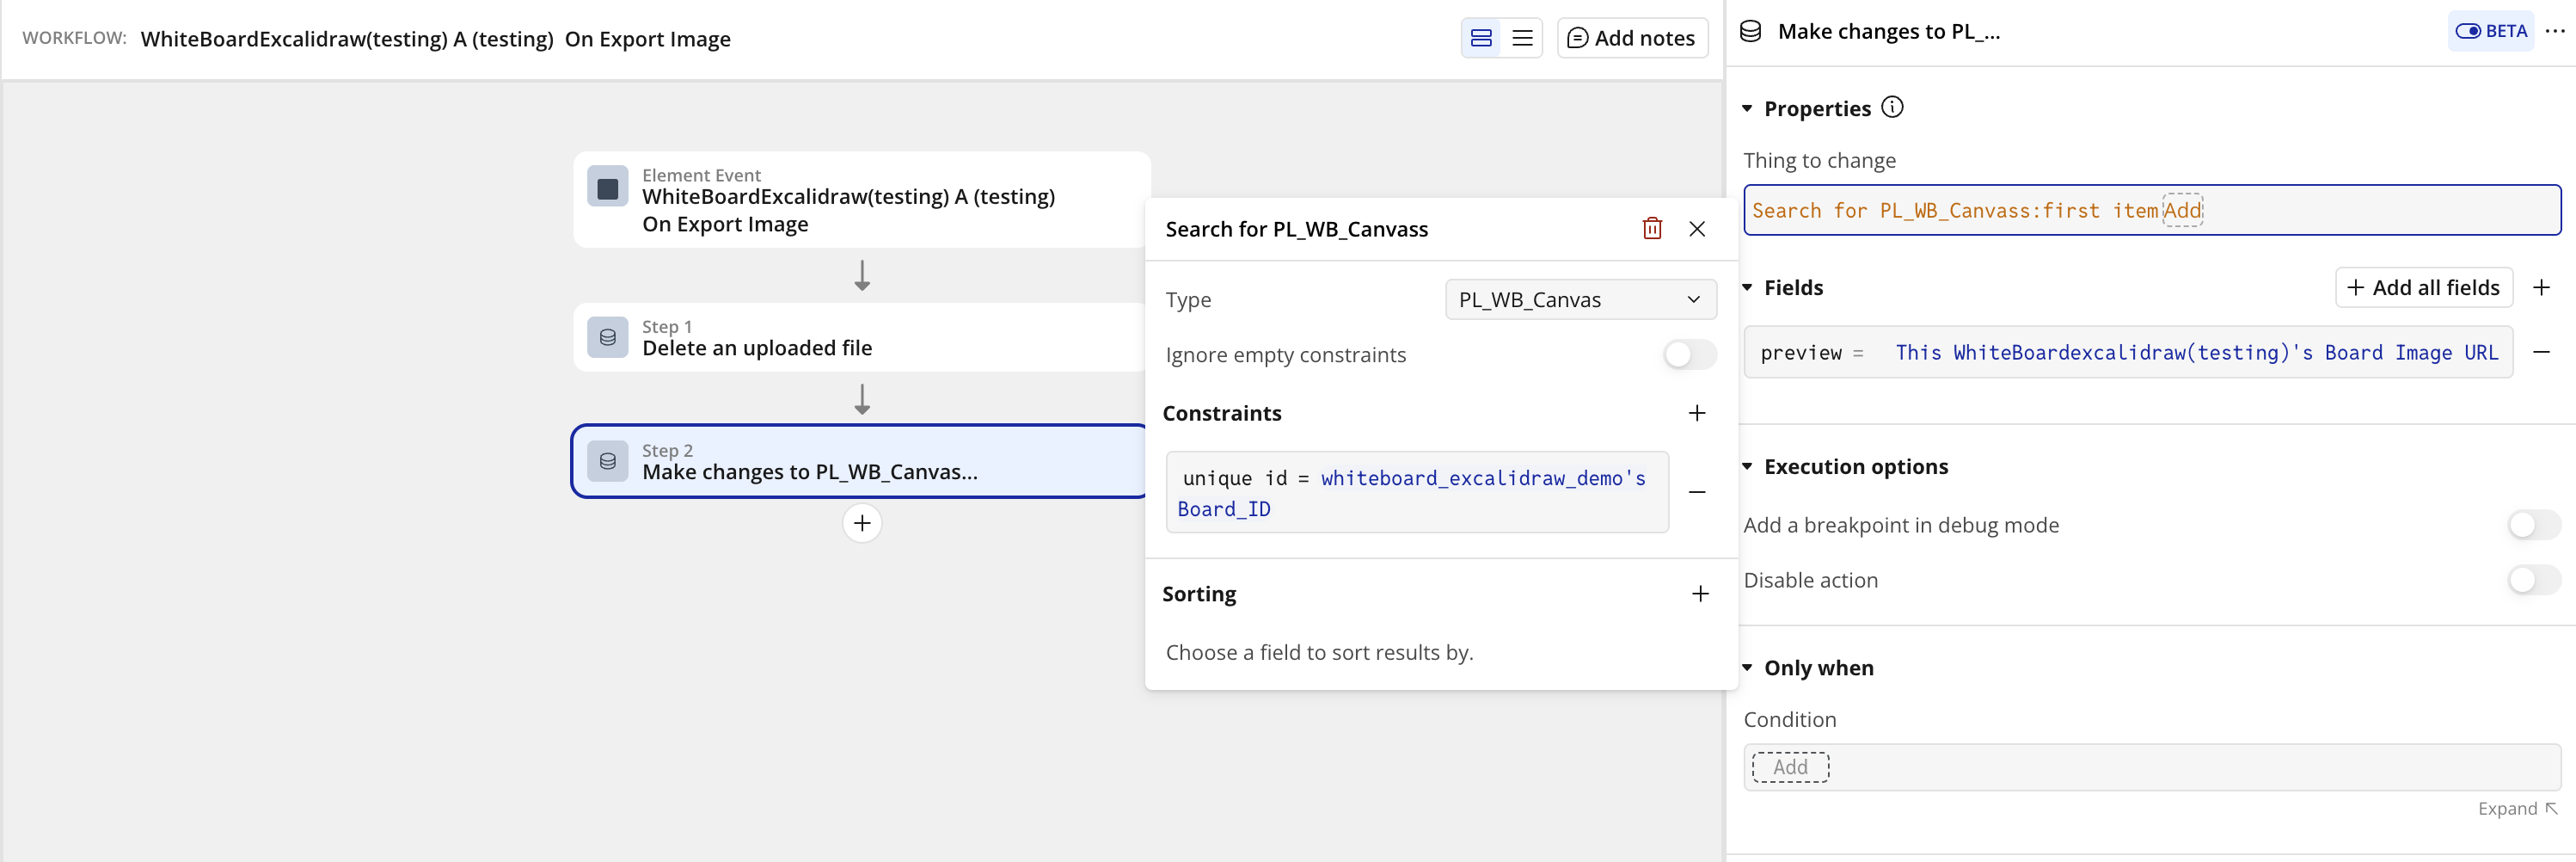Select Step 2 Make changes to PL_WB_Canvas

tap(859, 461)
